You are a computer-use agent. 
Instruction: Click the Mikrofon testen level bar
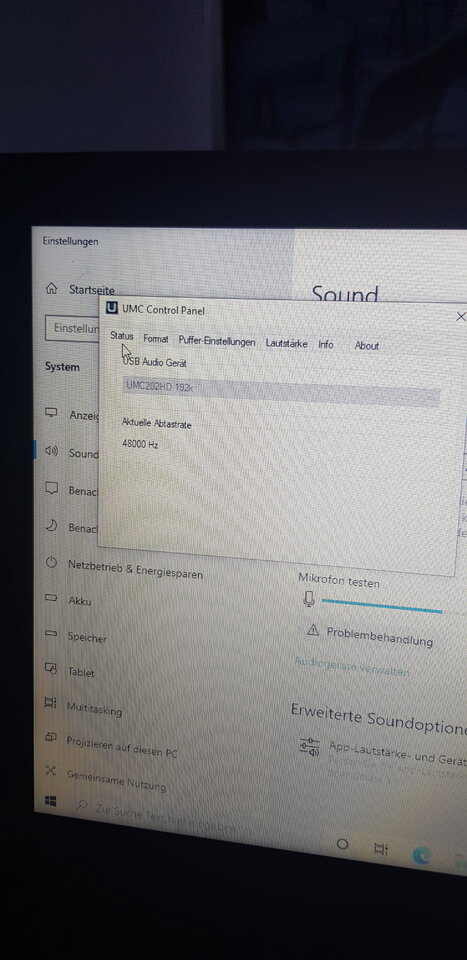point(381,606)
